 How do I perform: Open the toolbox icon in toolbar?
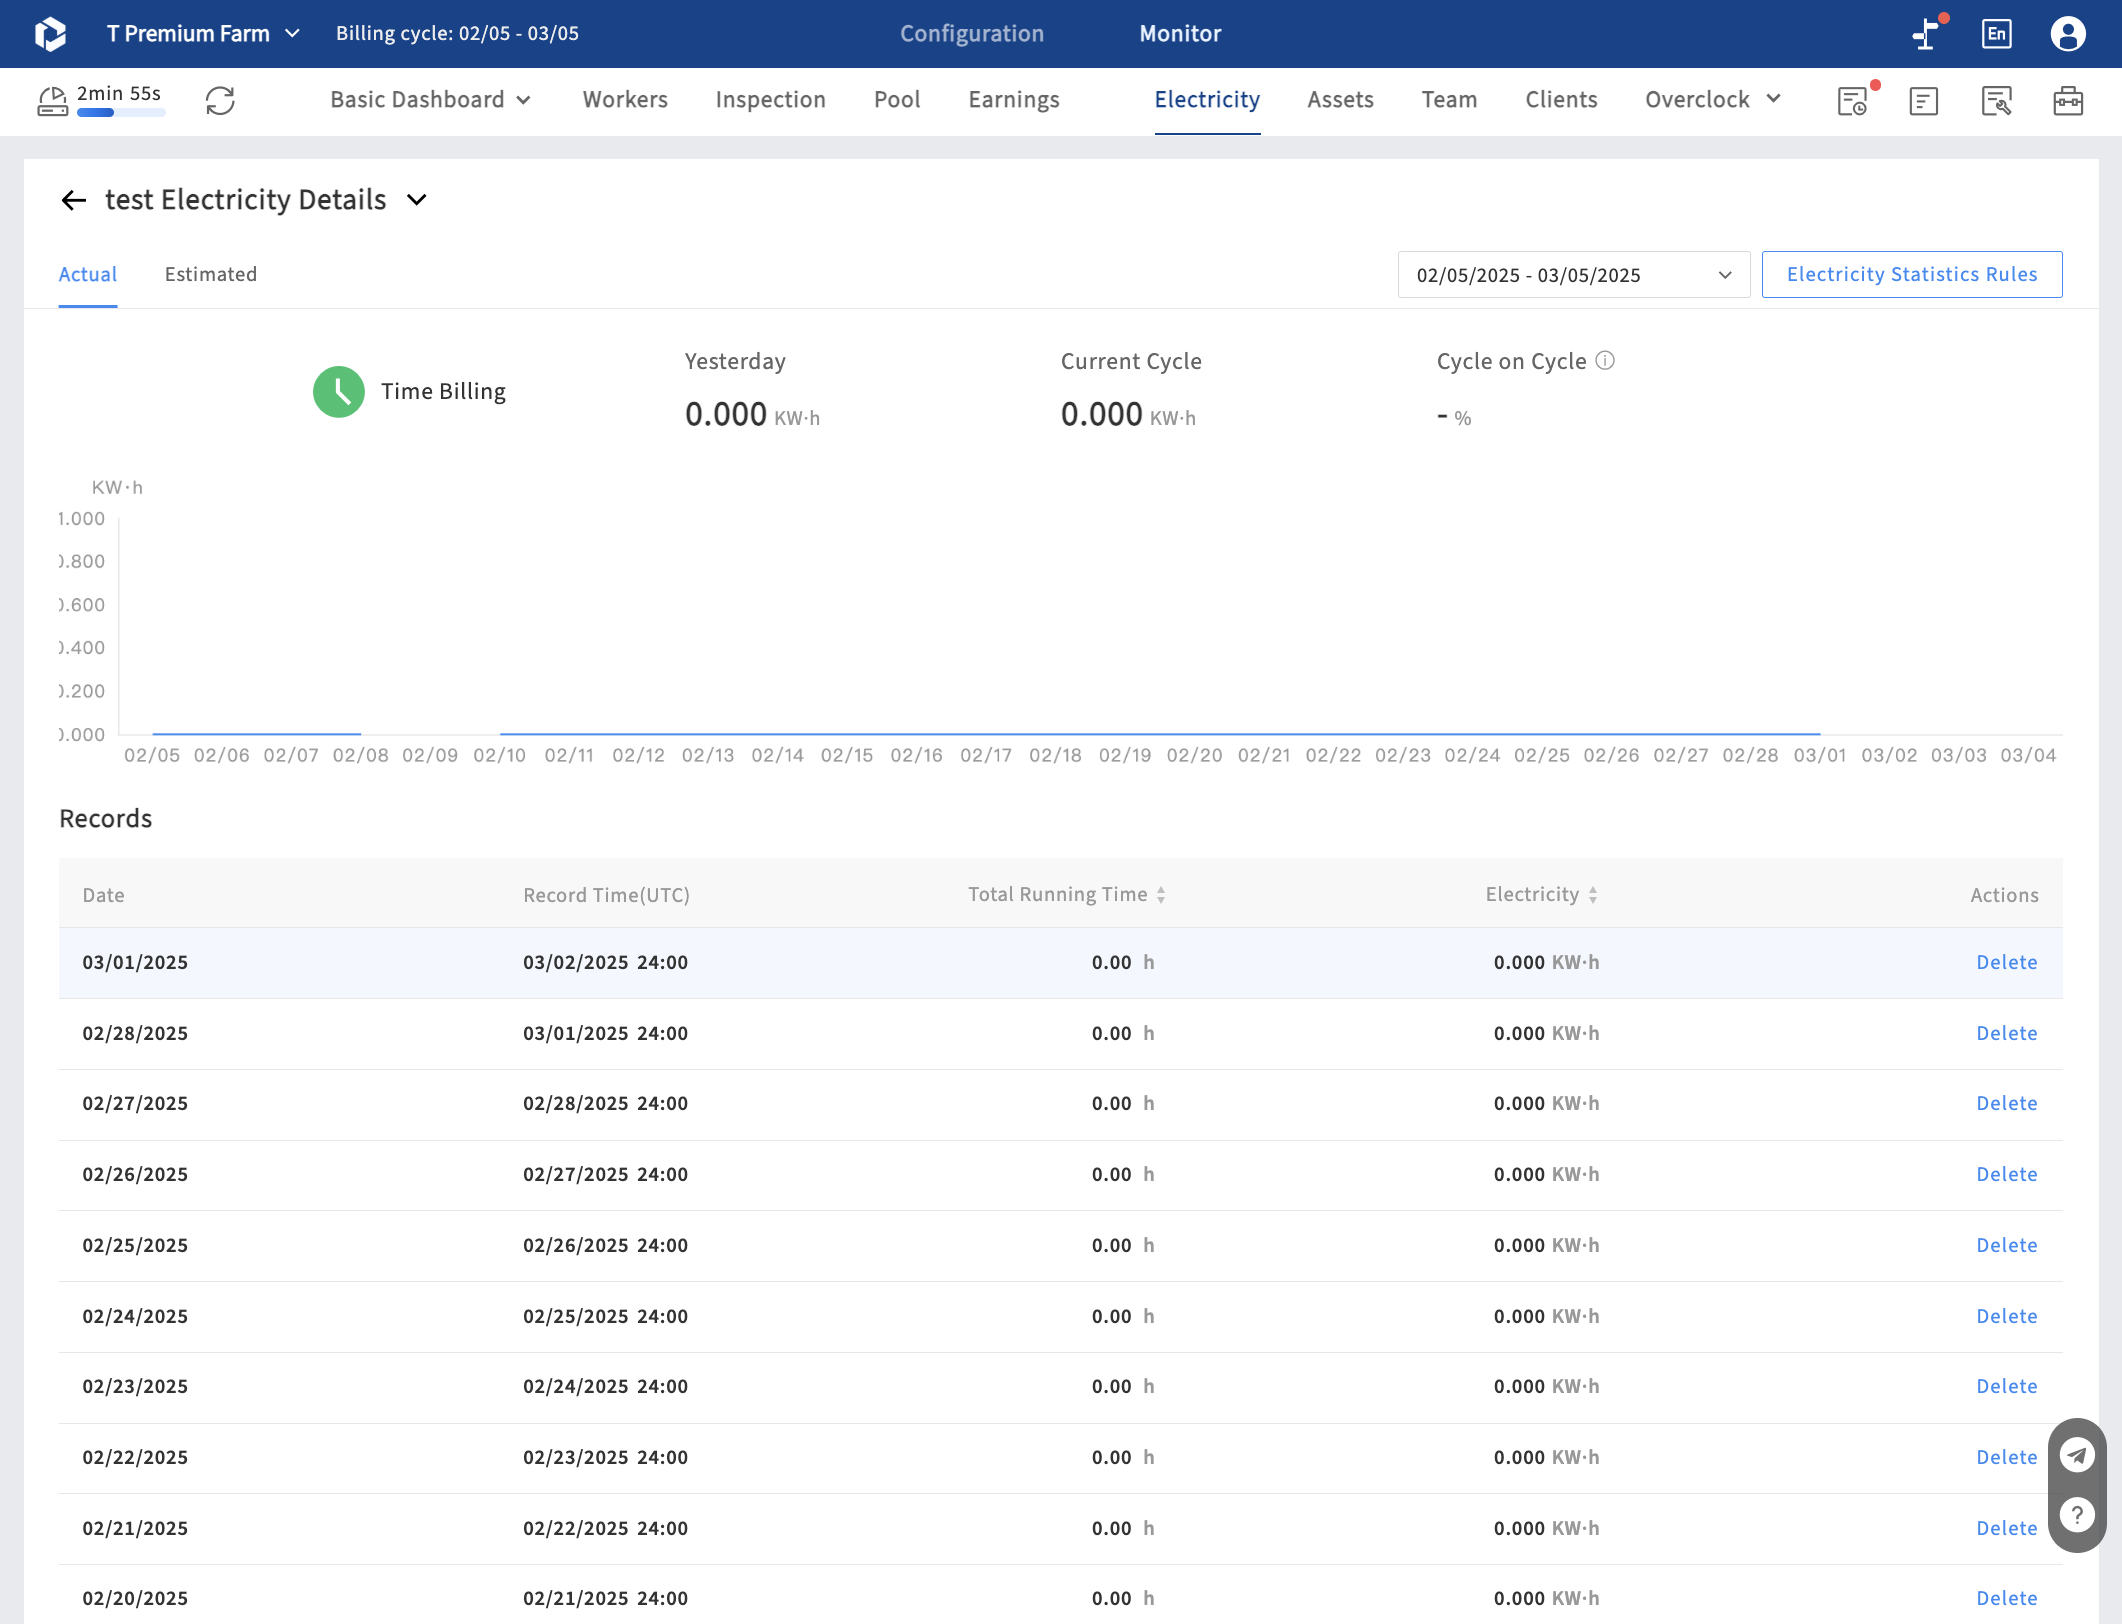(2068, 101)
